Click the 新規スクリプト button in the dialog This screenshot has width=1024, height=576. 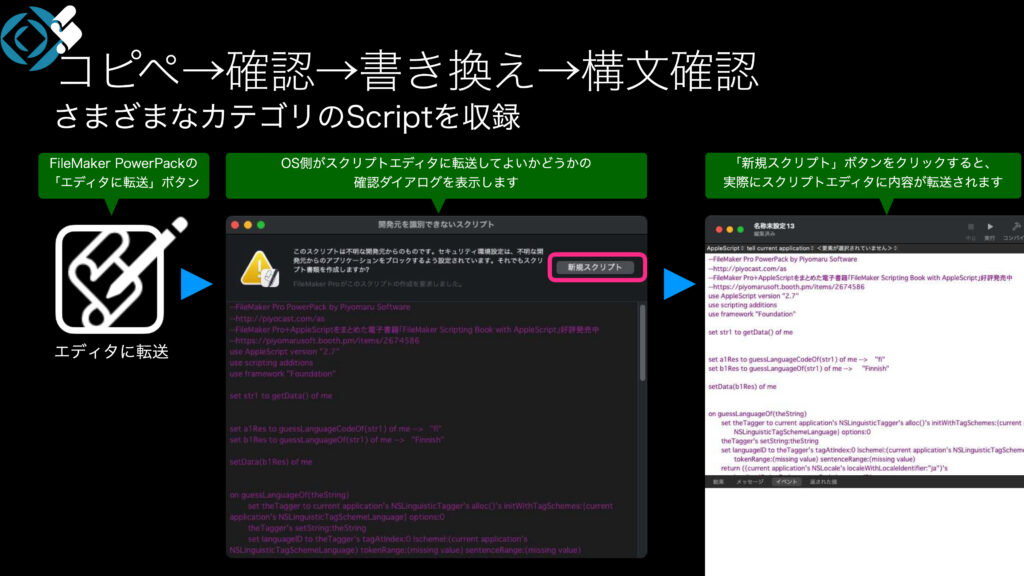pos(594,267)
